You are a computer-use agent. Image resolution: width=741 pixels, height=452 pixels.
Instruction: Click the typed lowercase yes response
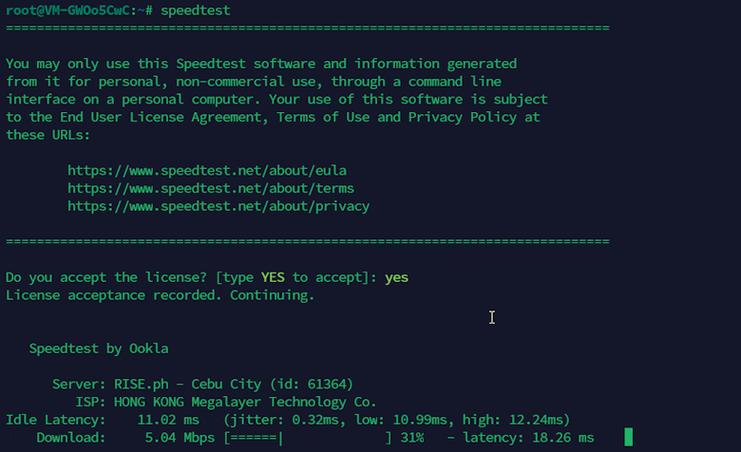tap(397, 277)
